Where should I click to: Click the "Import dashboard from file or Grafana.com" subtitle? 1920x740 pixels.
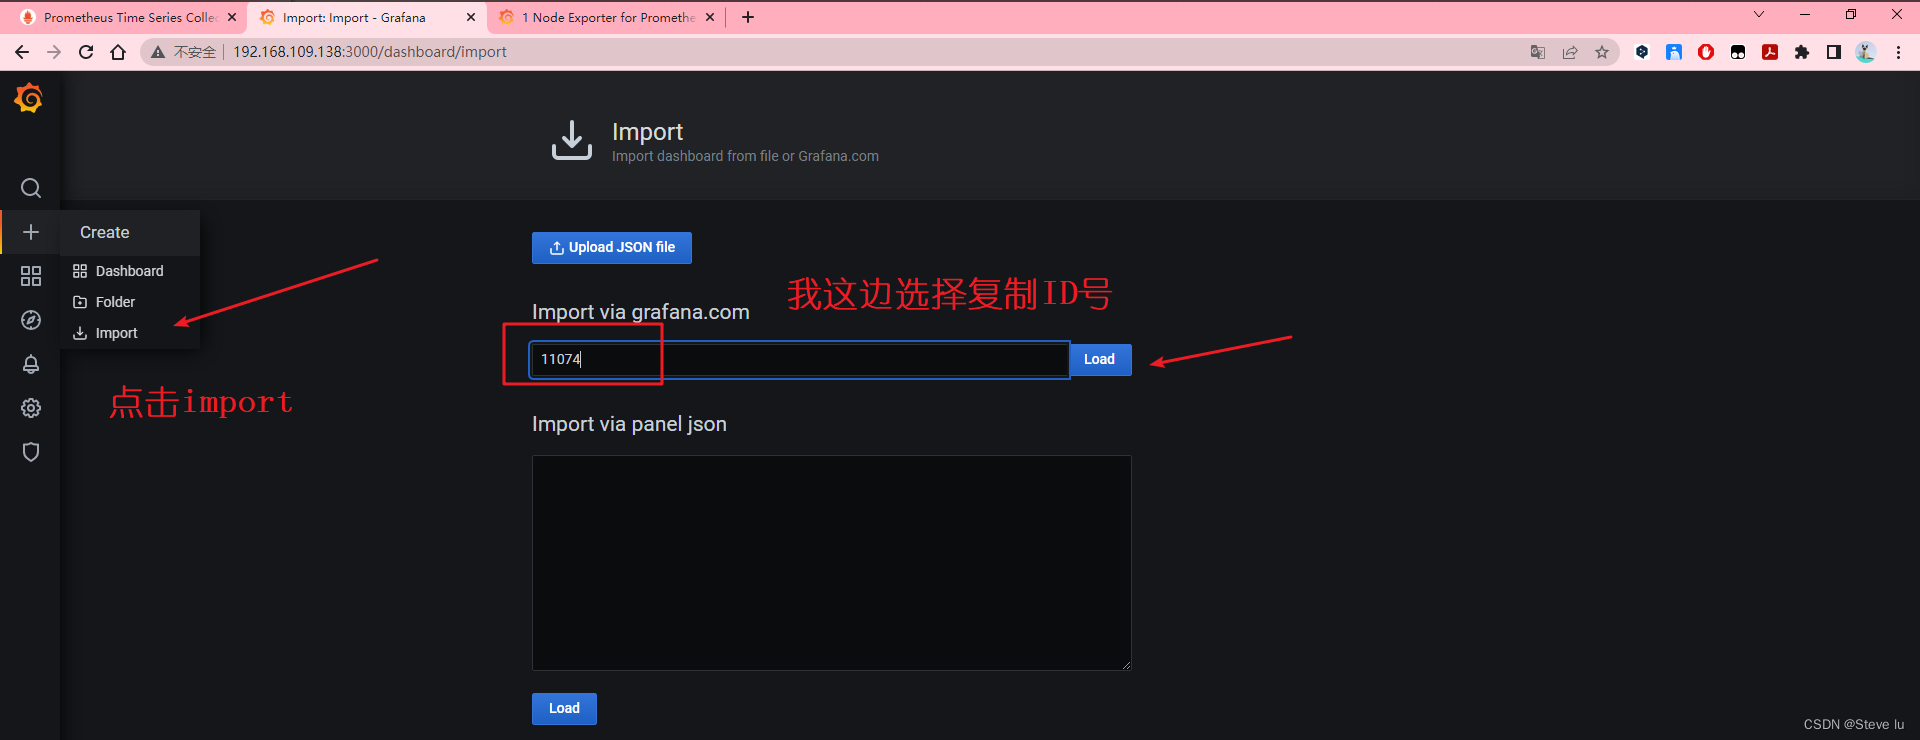745,156
